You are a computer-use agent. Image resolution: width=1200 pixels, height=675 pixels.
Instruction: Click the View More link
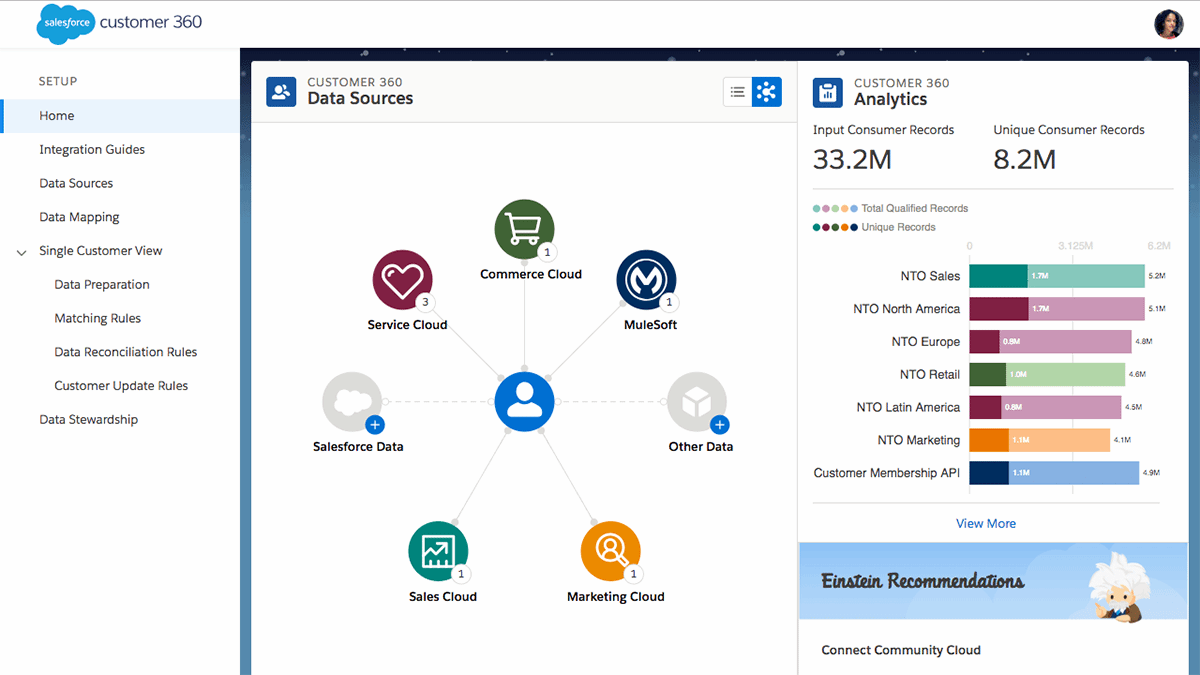click(986, 523)
